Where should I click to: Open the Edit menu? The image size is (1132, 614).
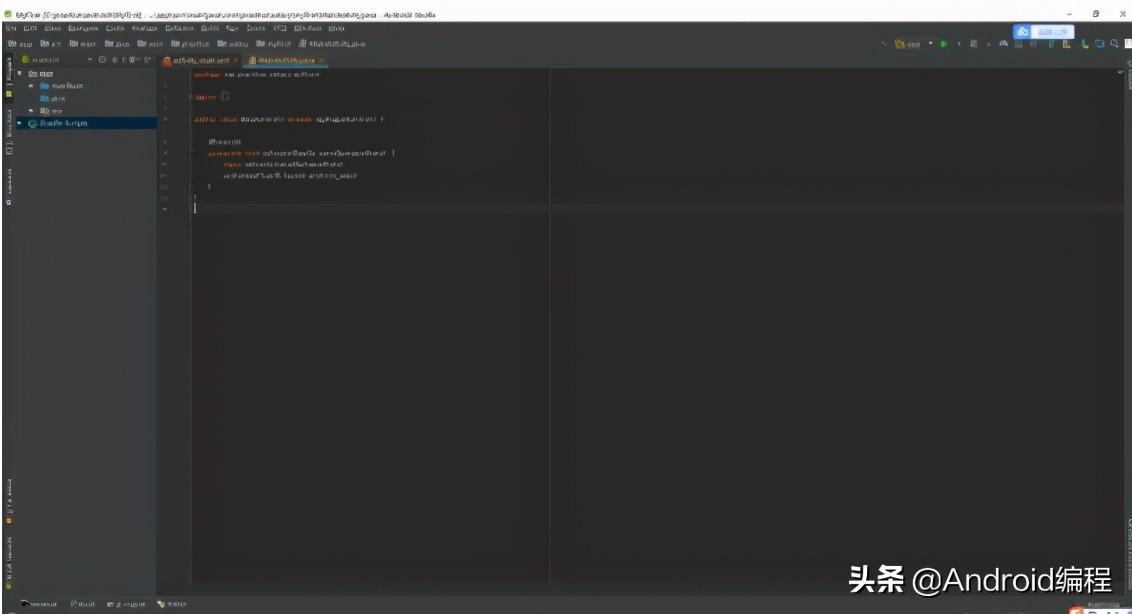[x=30, y=28]
